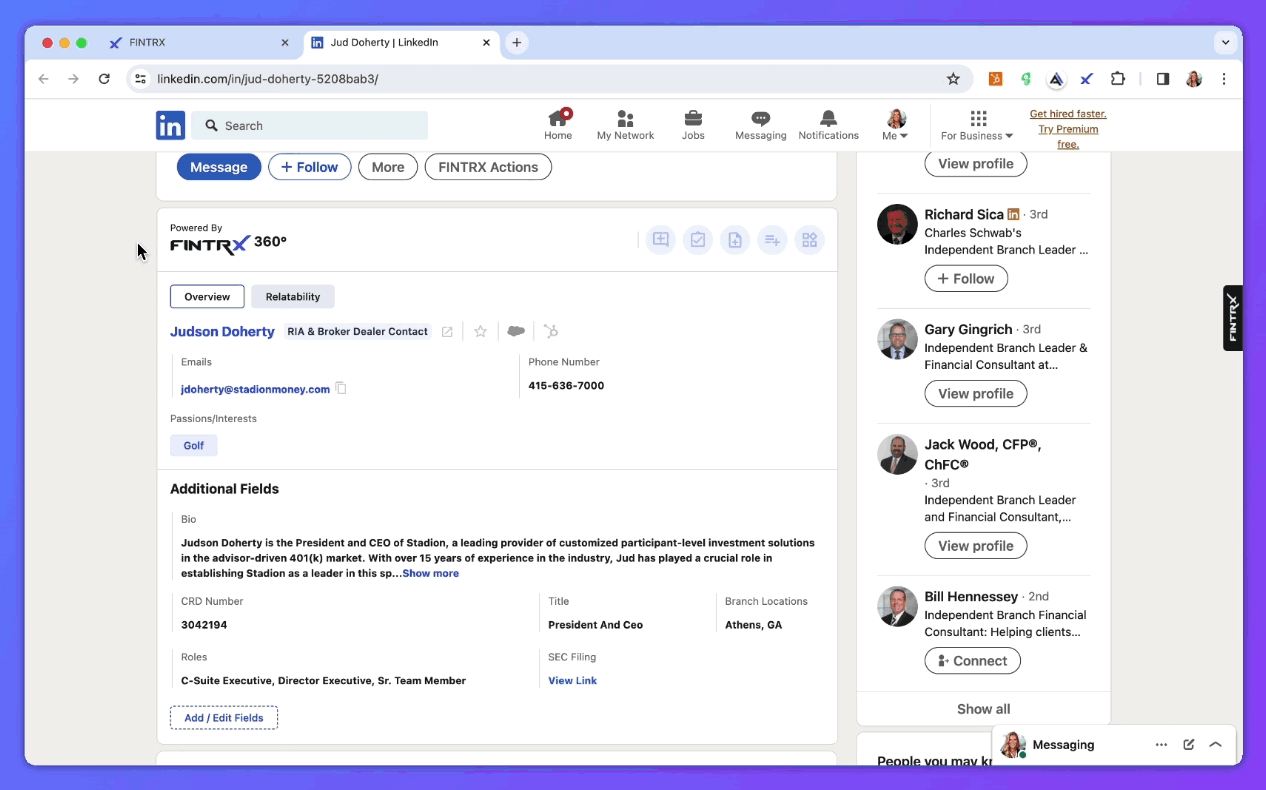Open the Jobs briefcase icon

(693, 125)
